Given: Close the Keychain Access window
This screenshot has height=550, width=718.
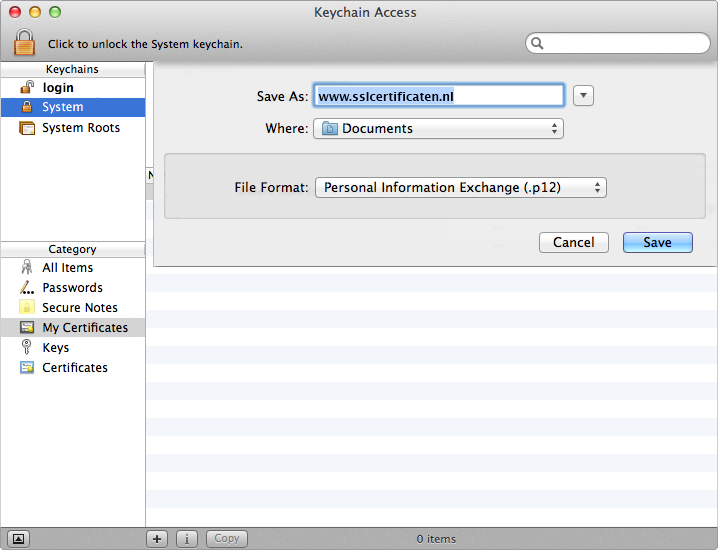Looking at the screenshot, I should point(15,12).
